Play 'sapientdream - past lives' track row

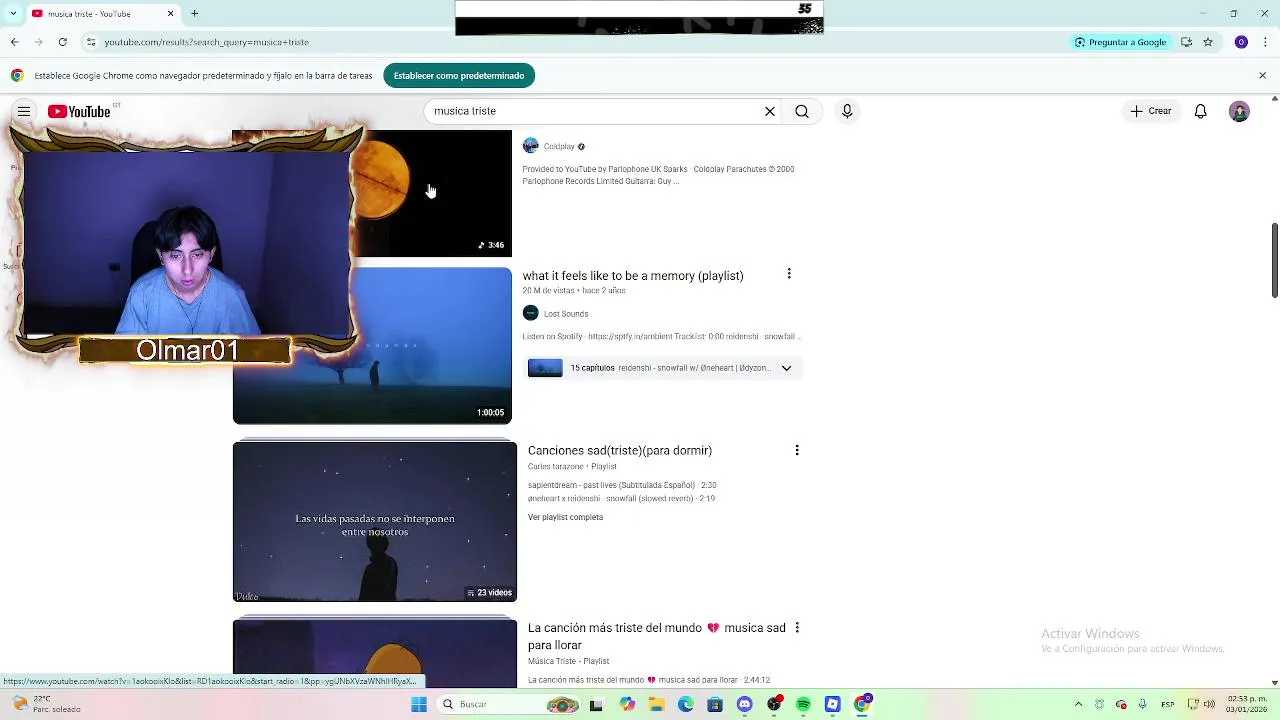[x=622, y=485]
